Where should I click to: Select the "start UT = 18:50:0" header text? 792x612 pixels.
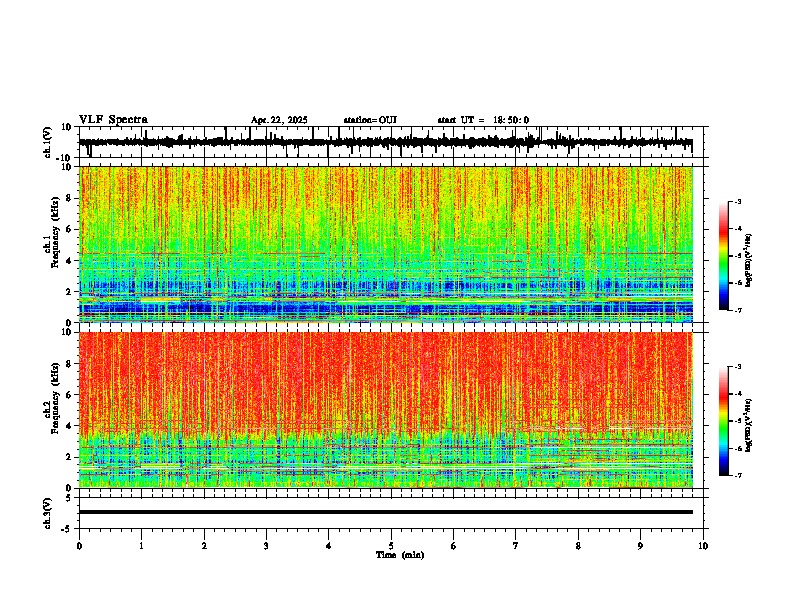[483, 120]
